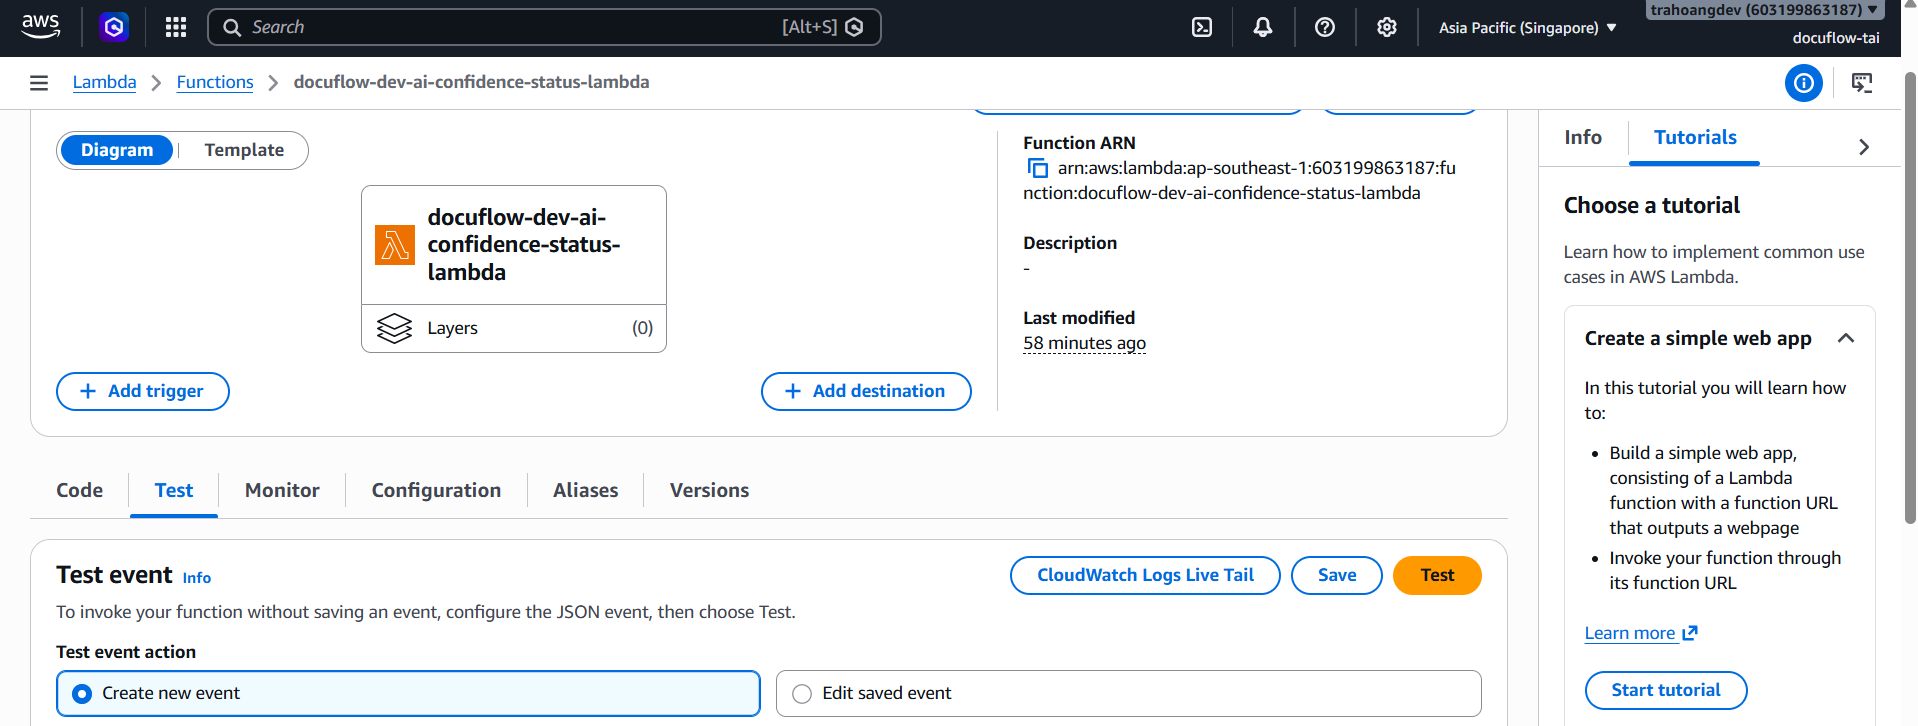Open the Asia Pacific (Singapore) region dropdown
1918x726 pixels.
click(1528, 28)
